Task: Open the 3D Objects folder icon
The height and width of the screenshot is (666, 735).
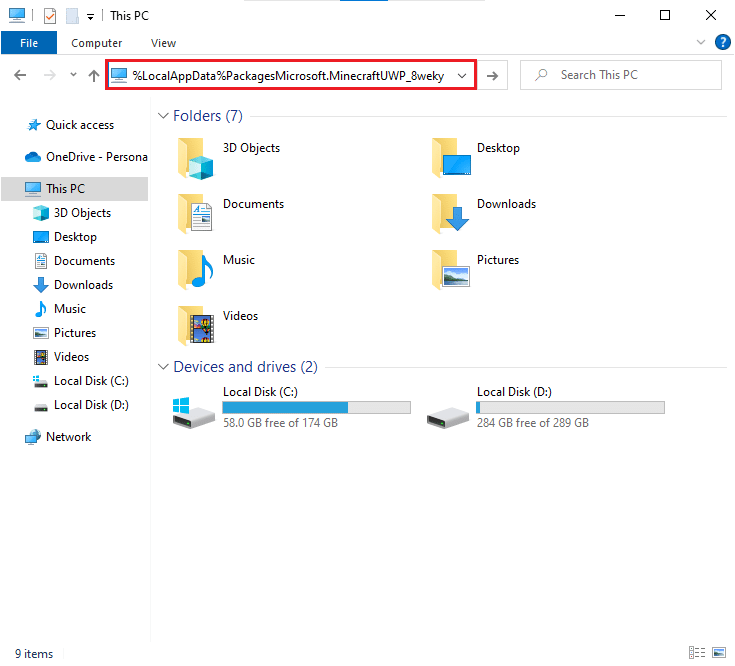Action: click(196, 157)
